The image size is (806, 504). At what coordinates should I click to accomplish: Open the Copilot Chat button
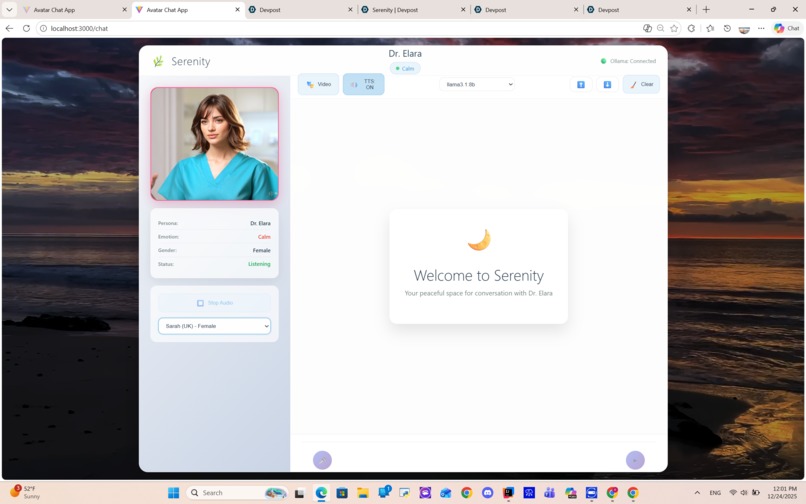(x=787, y=28)
